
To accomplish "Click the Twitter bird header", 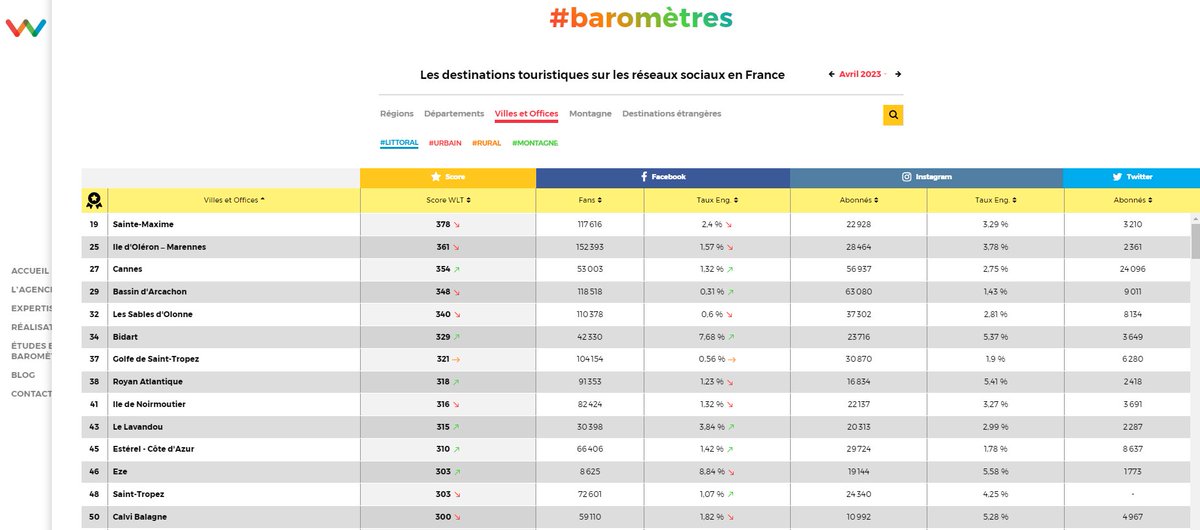I will tap(1131, 177).
